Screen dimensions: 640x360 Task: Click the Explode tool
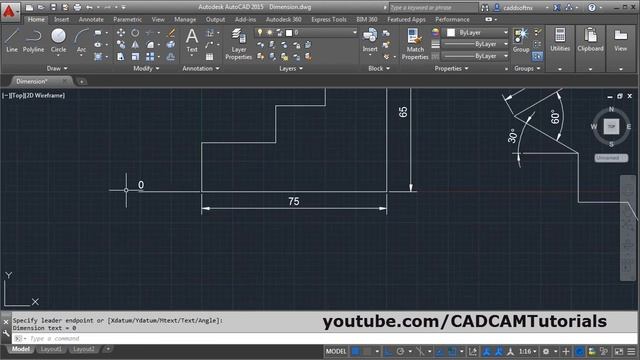click(x=171, y=44)
